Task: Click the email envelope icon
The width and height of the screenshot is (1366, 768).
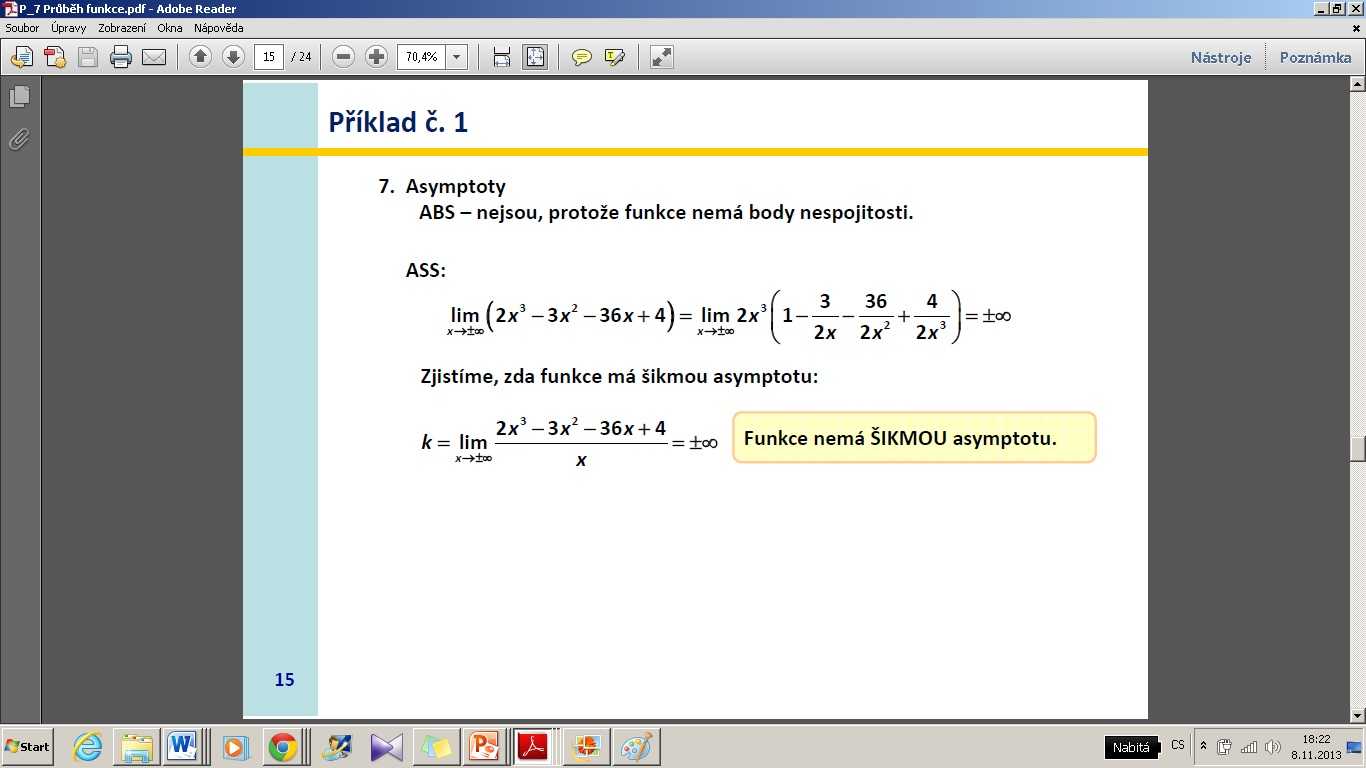Action: coord(154,57)
